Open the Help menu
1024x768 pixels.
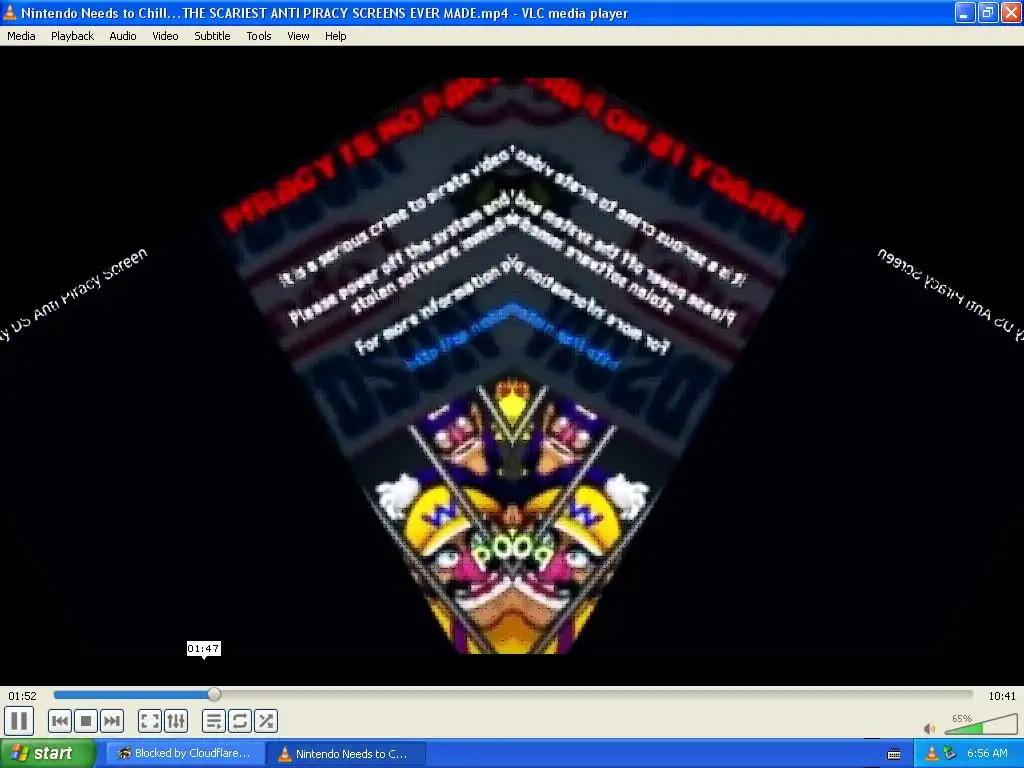336,36
